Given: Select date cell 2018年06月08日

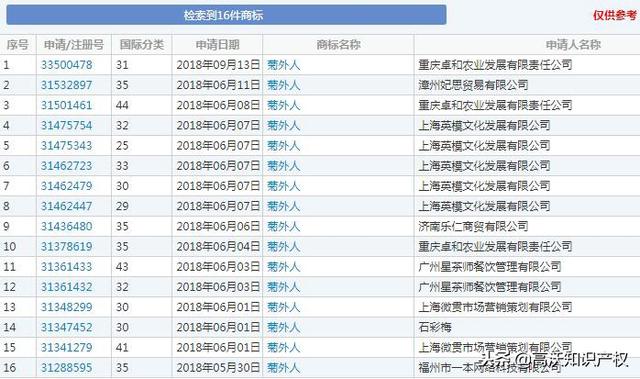Looking at the screenshot, I should [x=218, y=105].
